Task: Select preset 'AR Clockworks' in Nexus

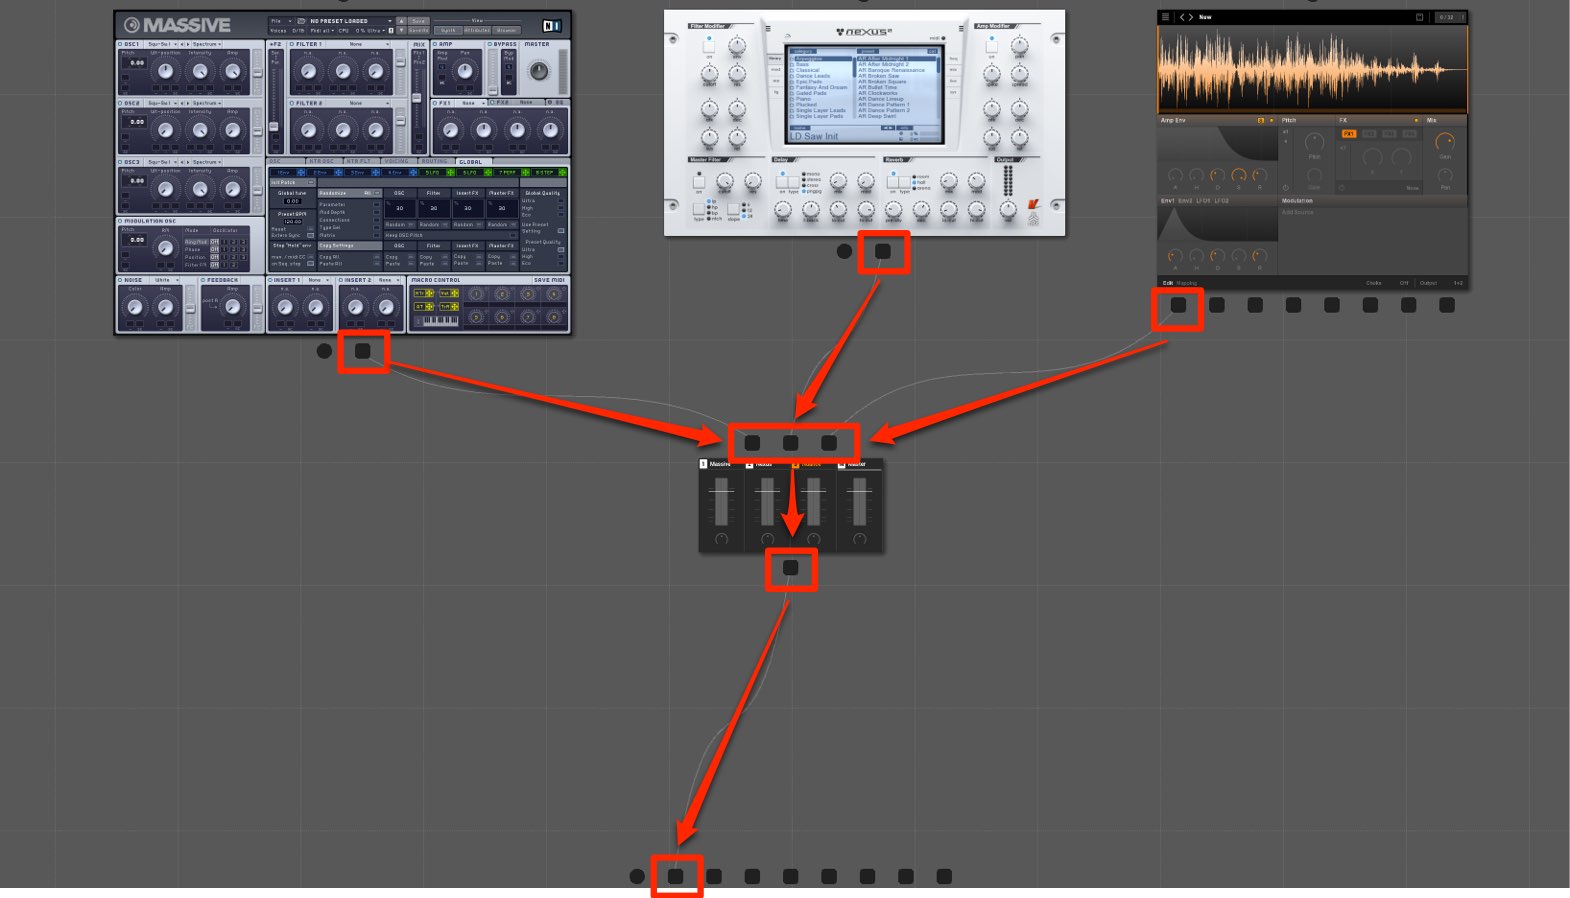Action: pos(877,93)
